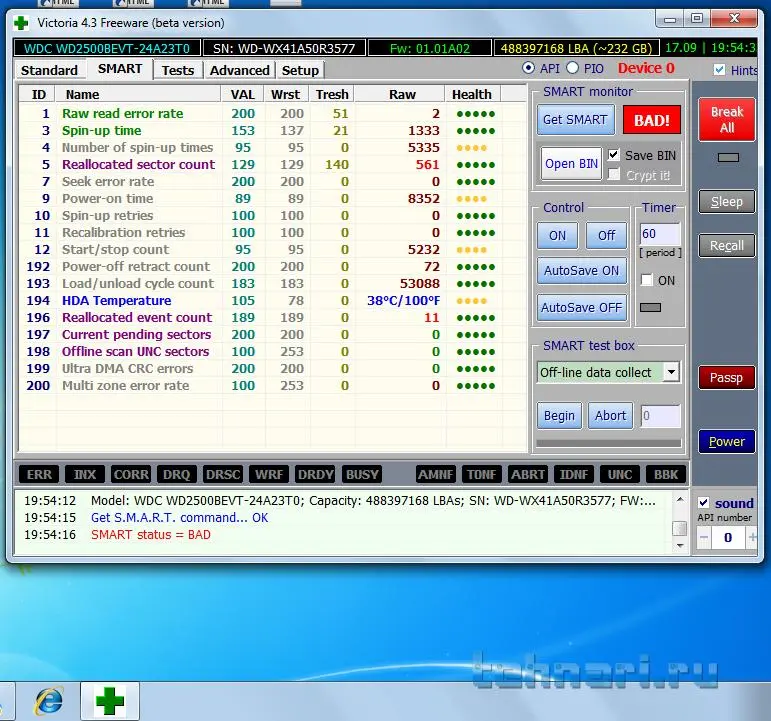
Task: Click the drive model WDC WD2500BEVT-24A23T0 field
Action: point(107,48)
